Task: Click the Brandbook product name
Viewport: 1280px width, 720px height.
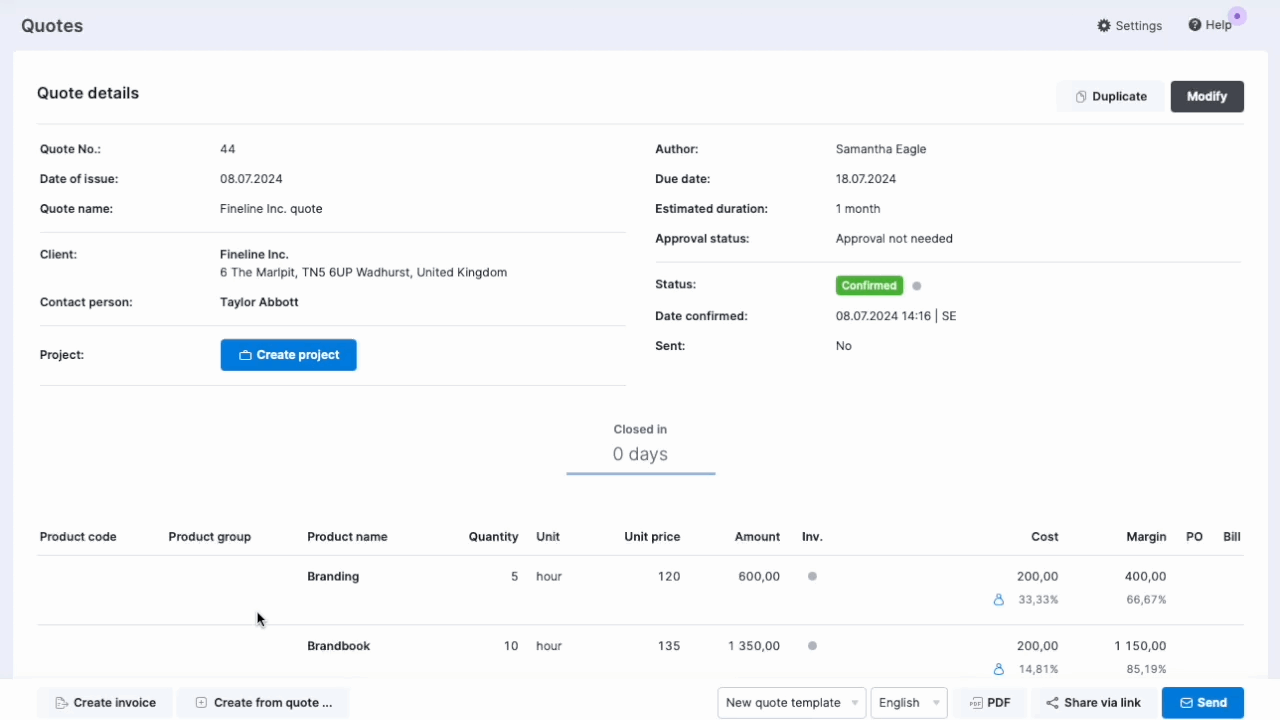Action: point(339,646)
